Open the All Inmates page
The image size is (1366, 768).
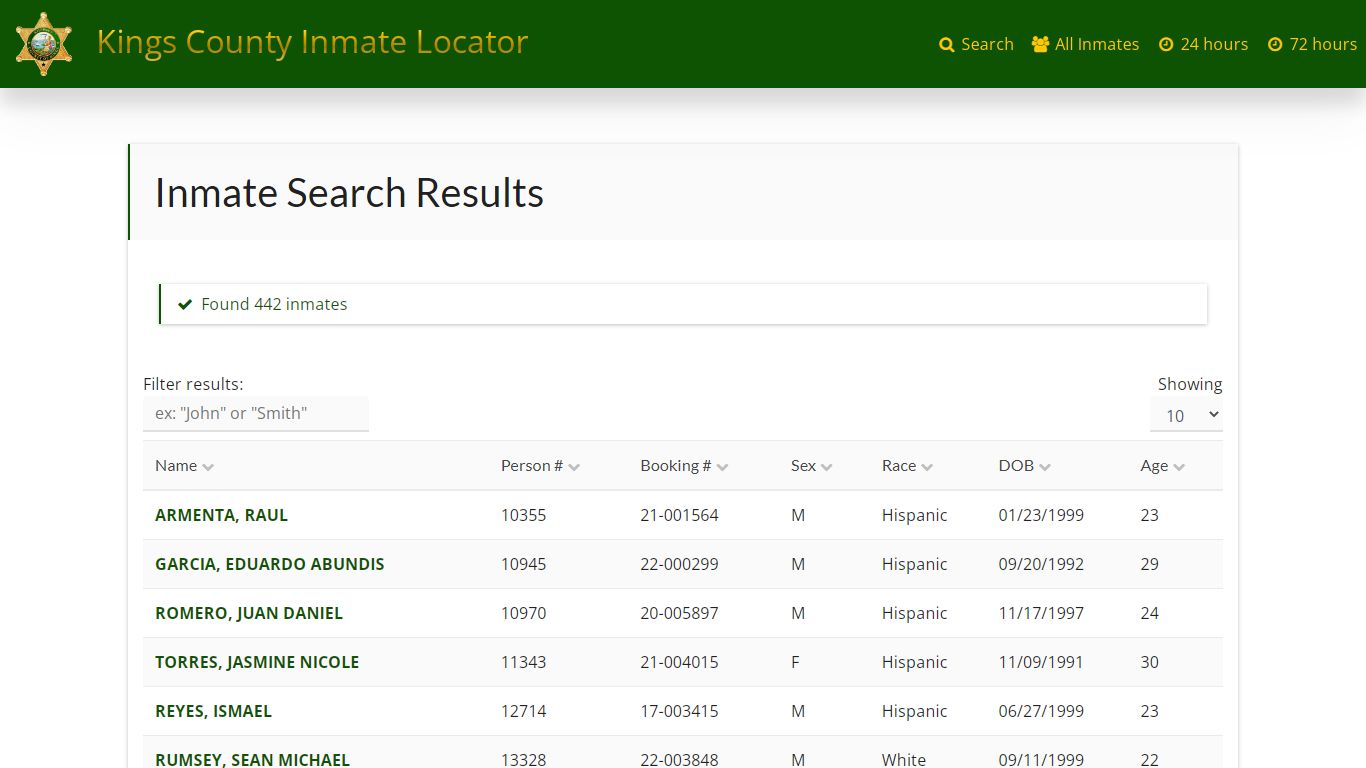1085,44
